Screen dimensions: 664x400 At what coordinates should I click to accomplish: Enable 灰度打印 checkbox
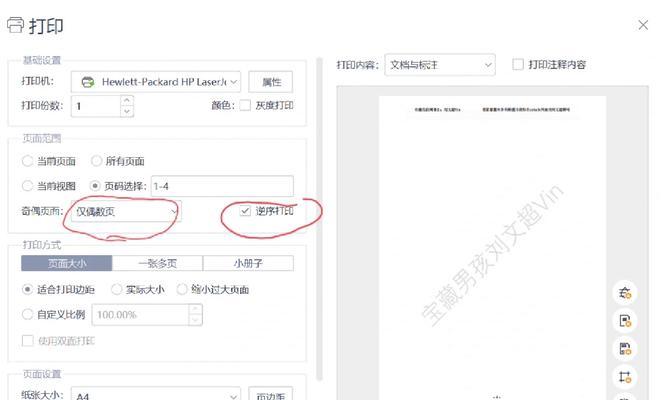[245, 105]
